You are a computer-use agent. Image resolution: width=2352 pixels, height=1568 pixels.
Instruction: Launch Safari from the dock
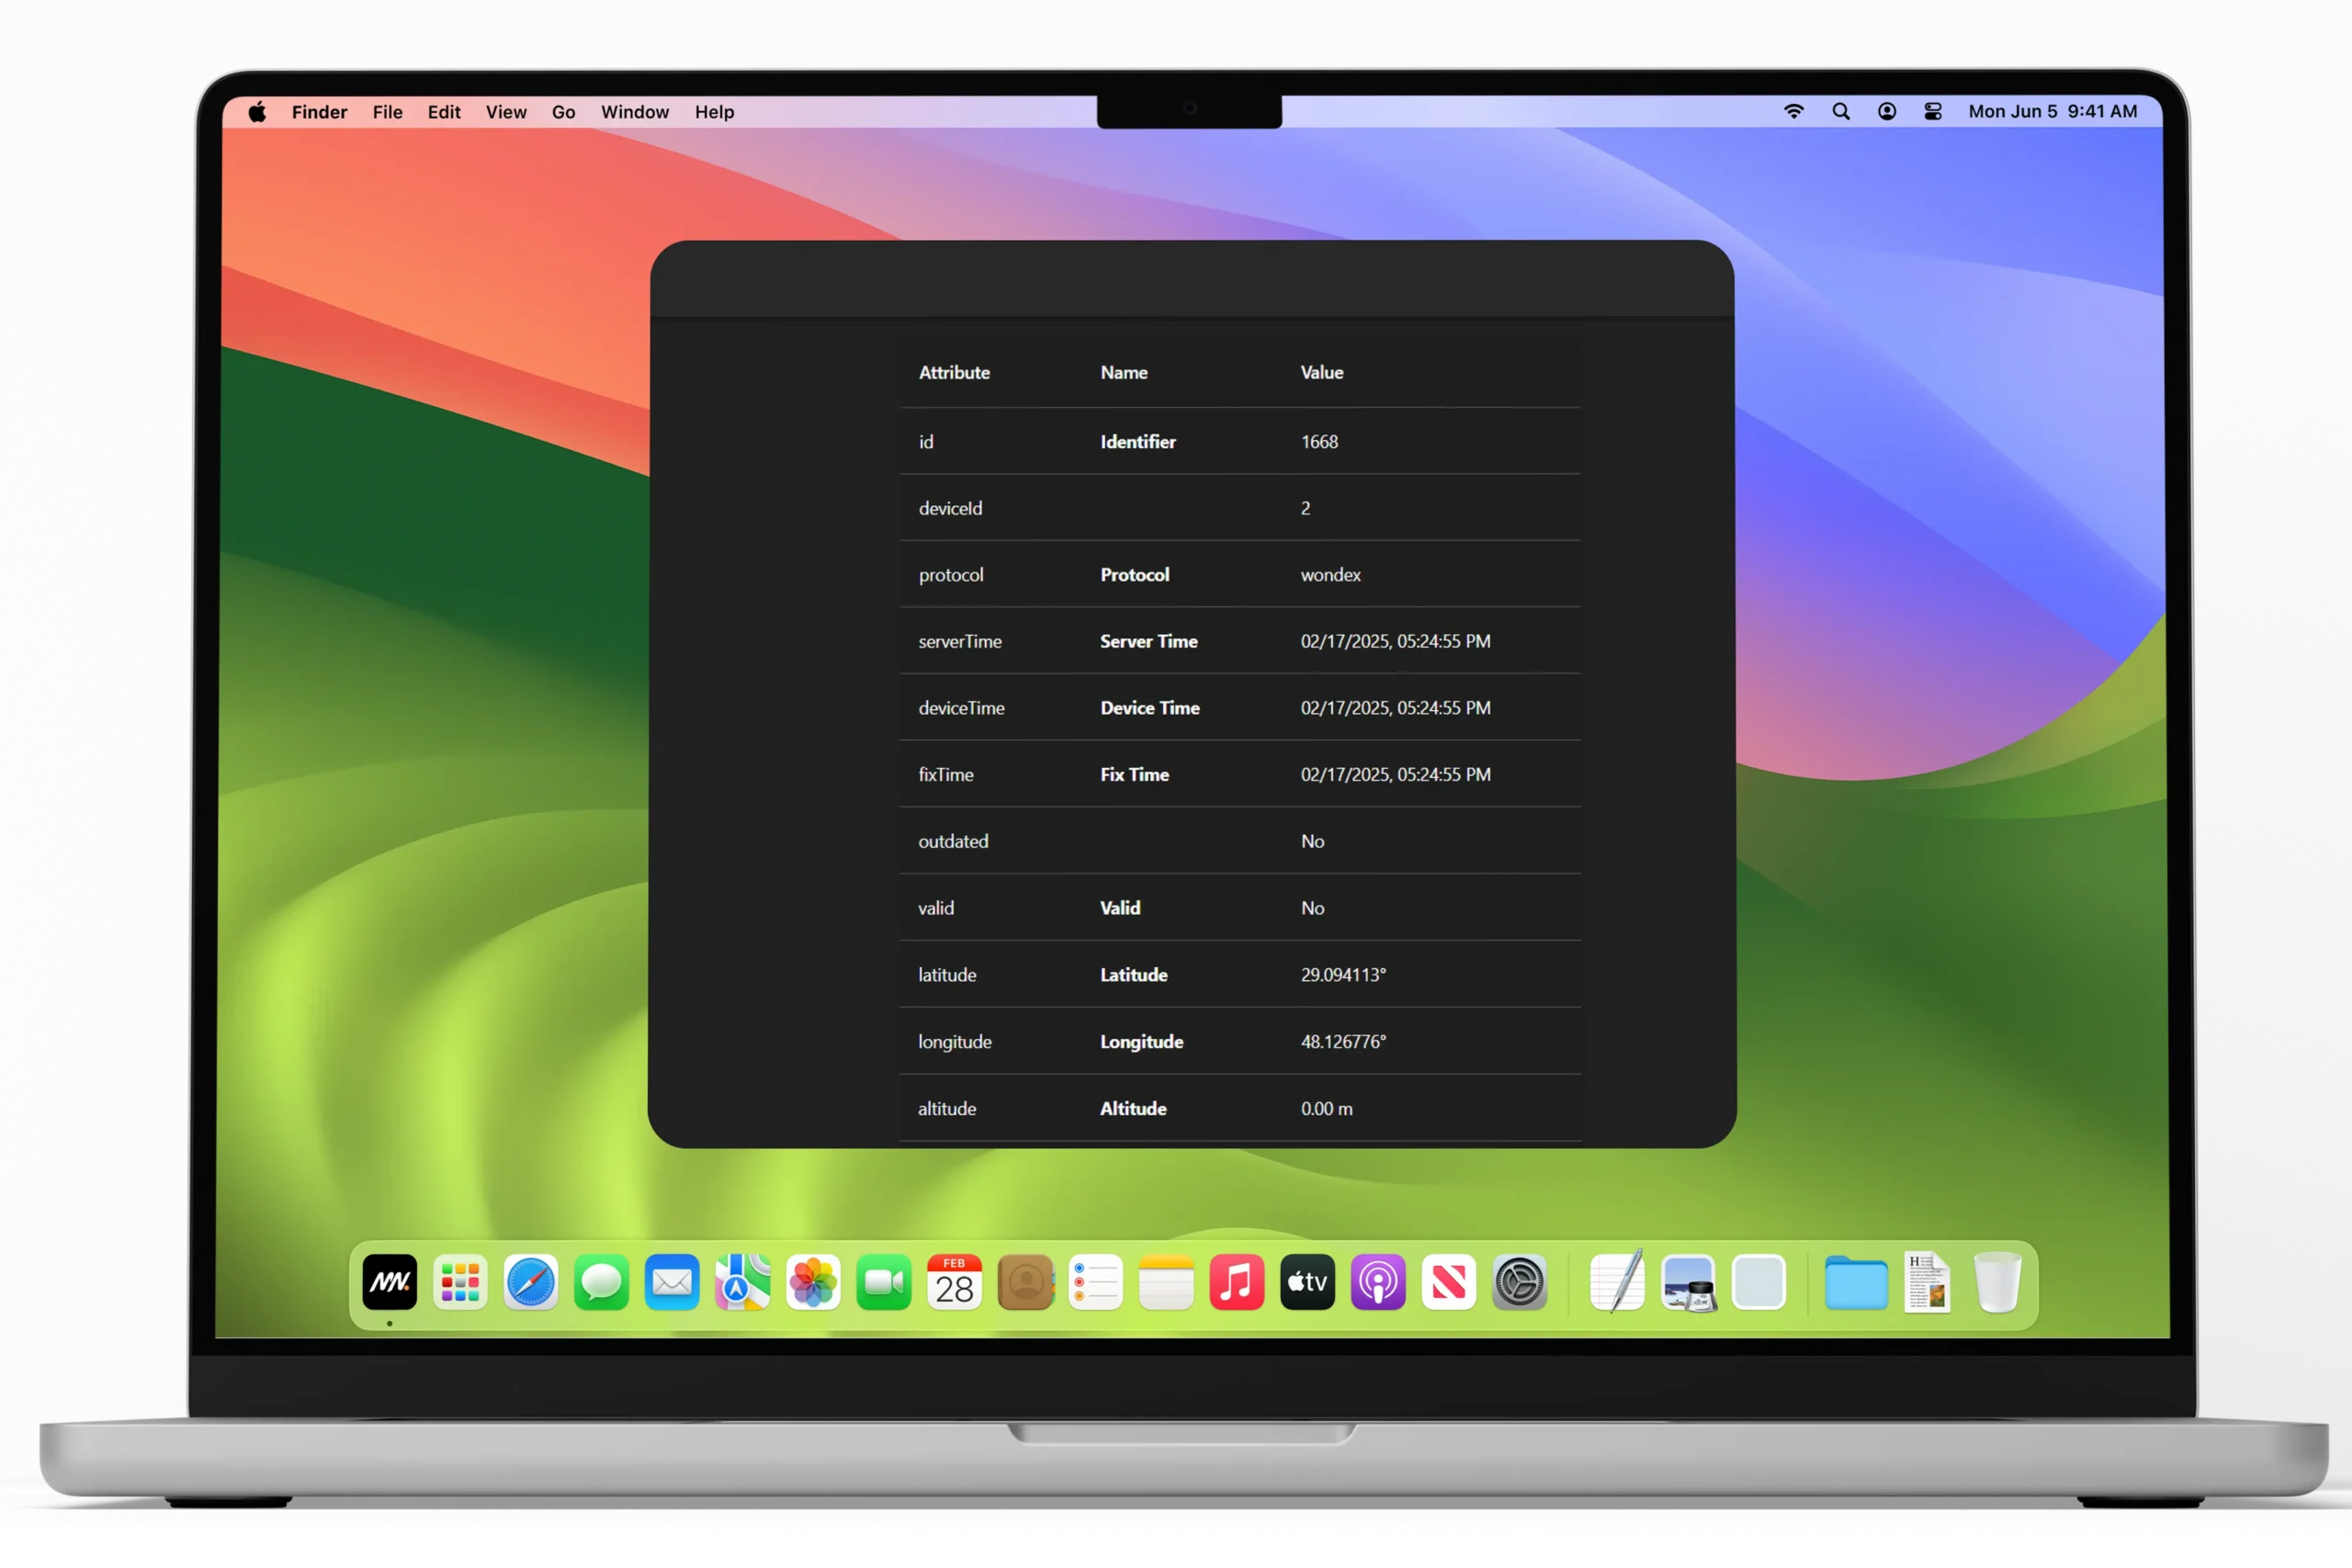click(531, 1281)
